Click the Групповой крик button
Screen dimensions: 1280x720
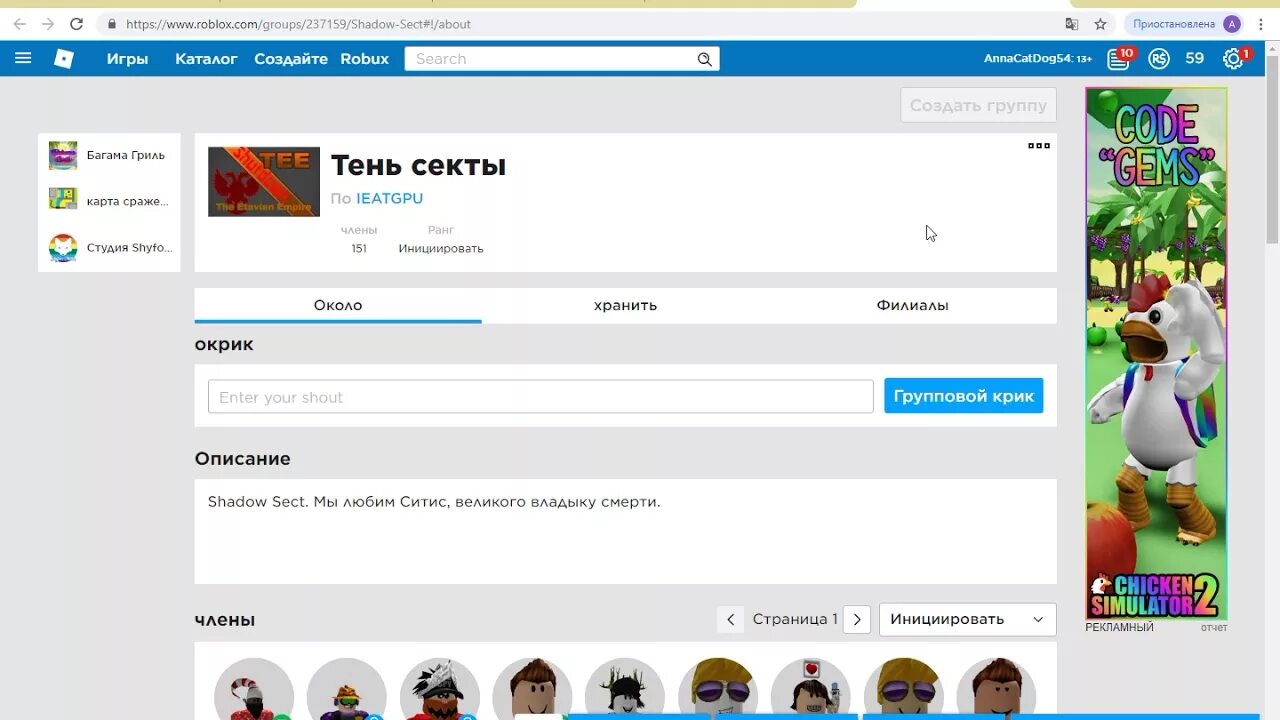tap(963, 396)
